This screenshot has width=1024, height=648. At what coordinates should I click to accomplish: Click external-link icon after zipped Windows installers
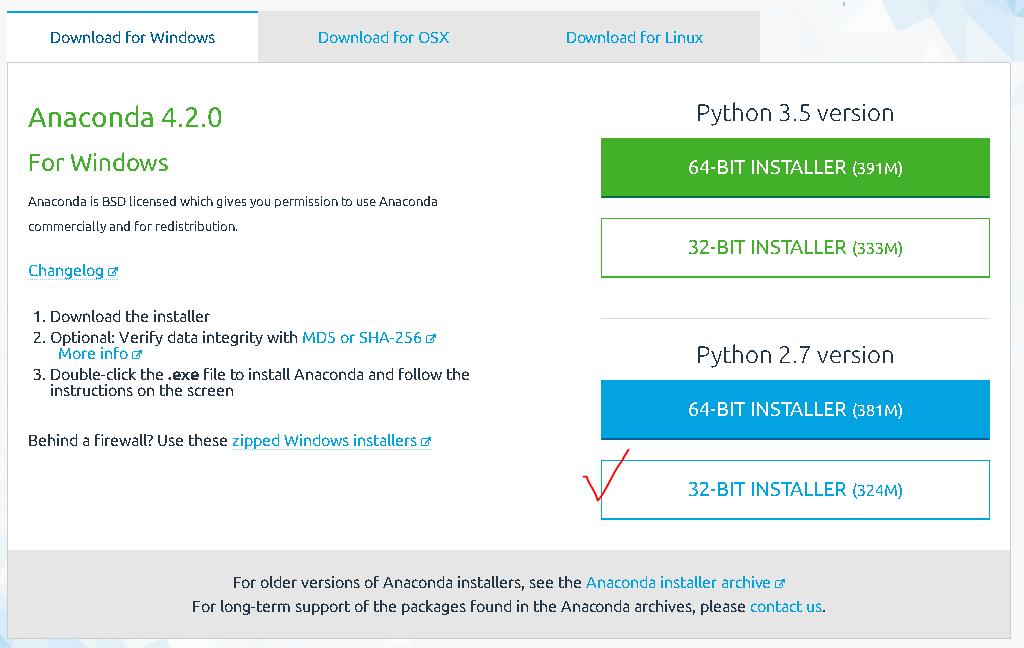point(426,442)
